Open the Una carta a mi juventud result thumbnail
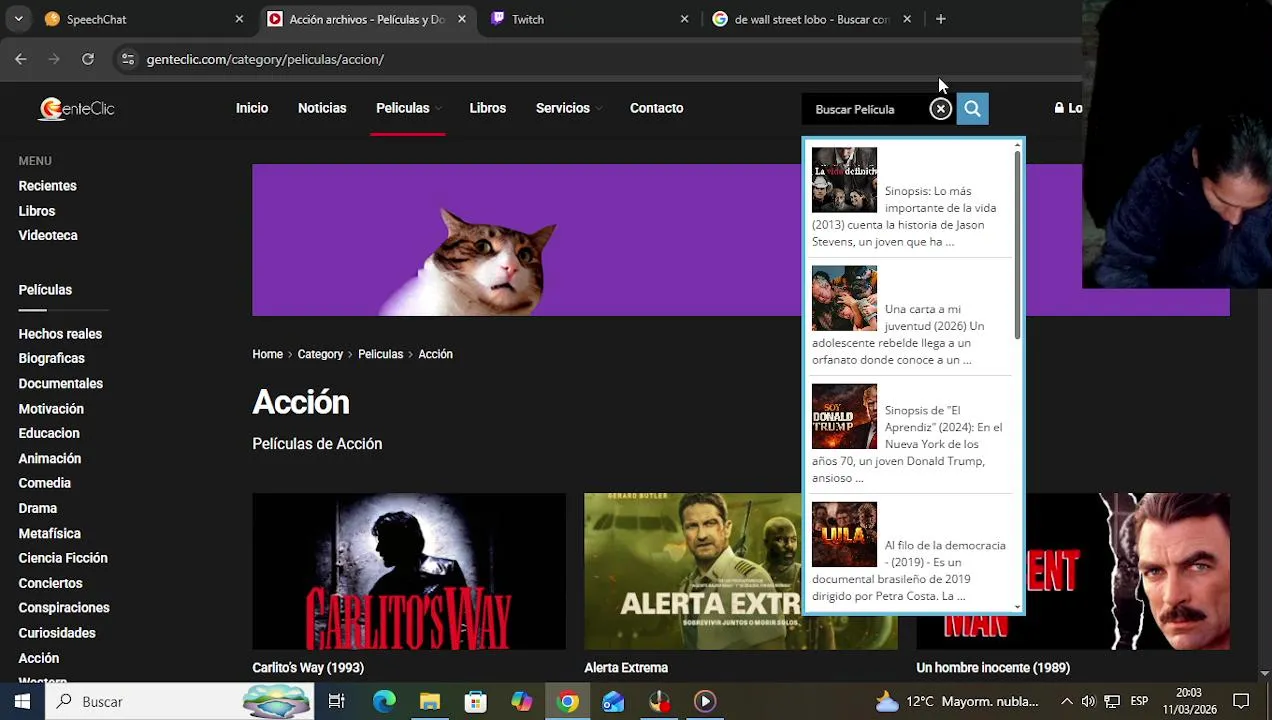The width and height of the screenshot is (1272, 720). click(844, 298)
